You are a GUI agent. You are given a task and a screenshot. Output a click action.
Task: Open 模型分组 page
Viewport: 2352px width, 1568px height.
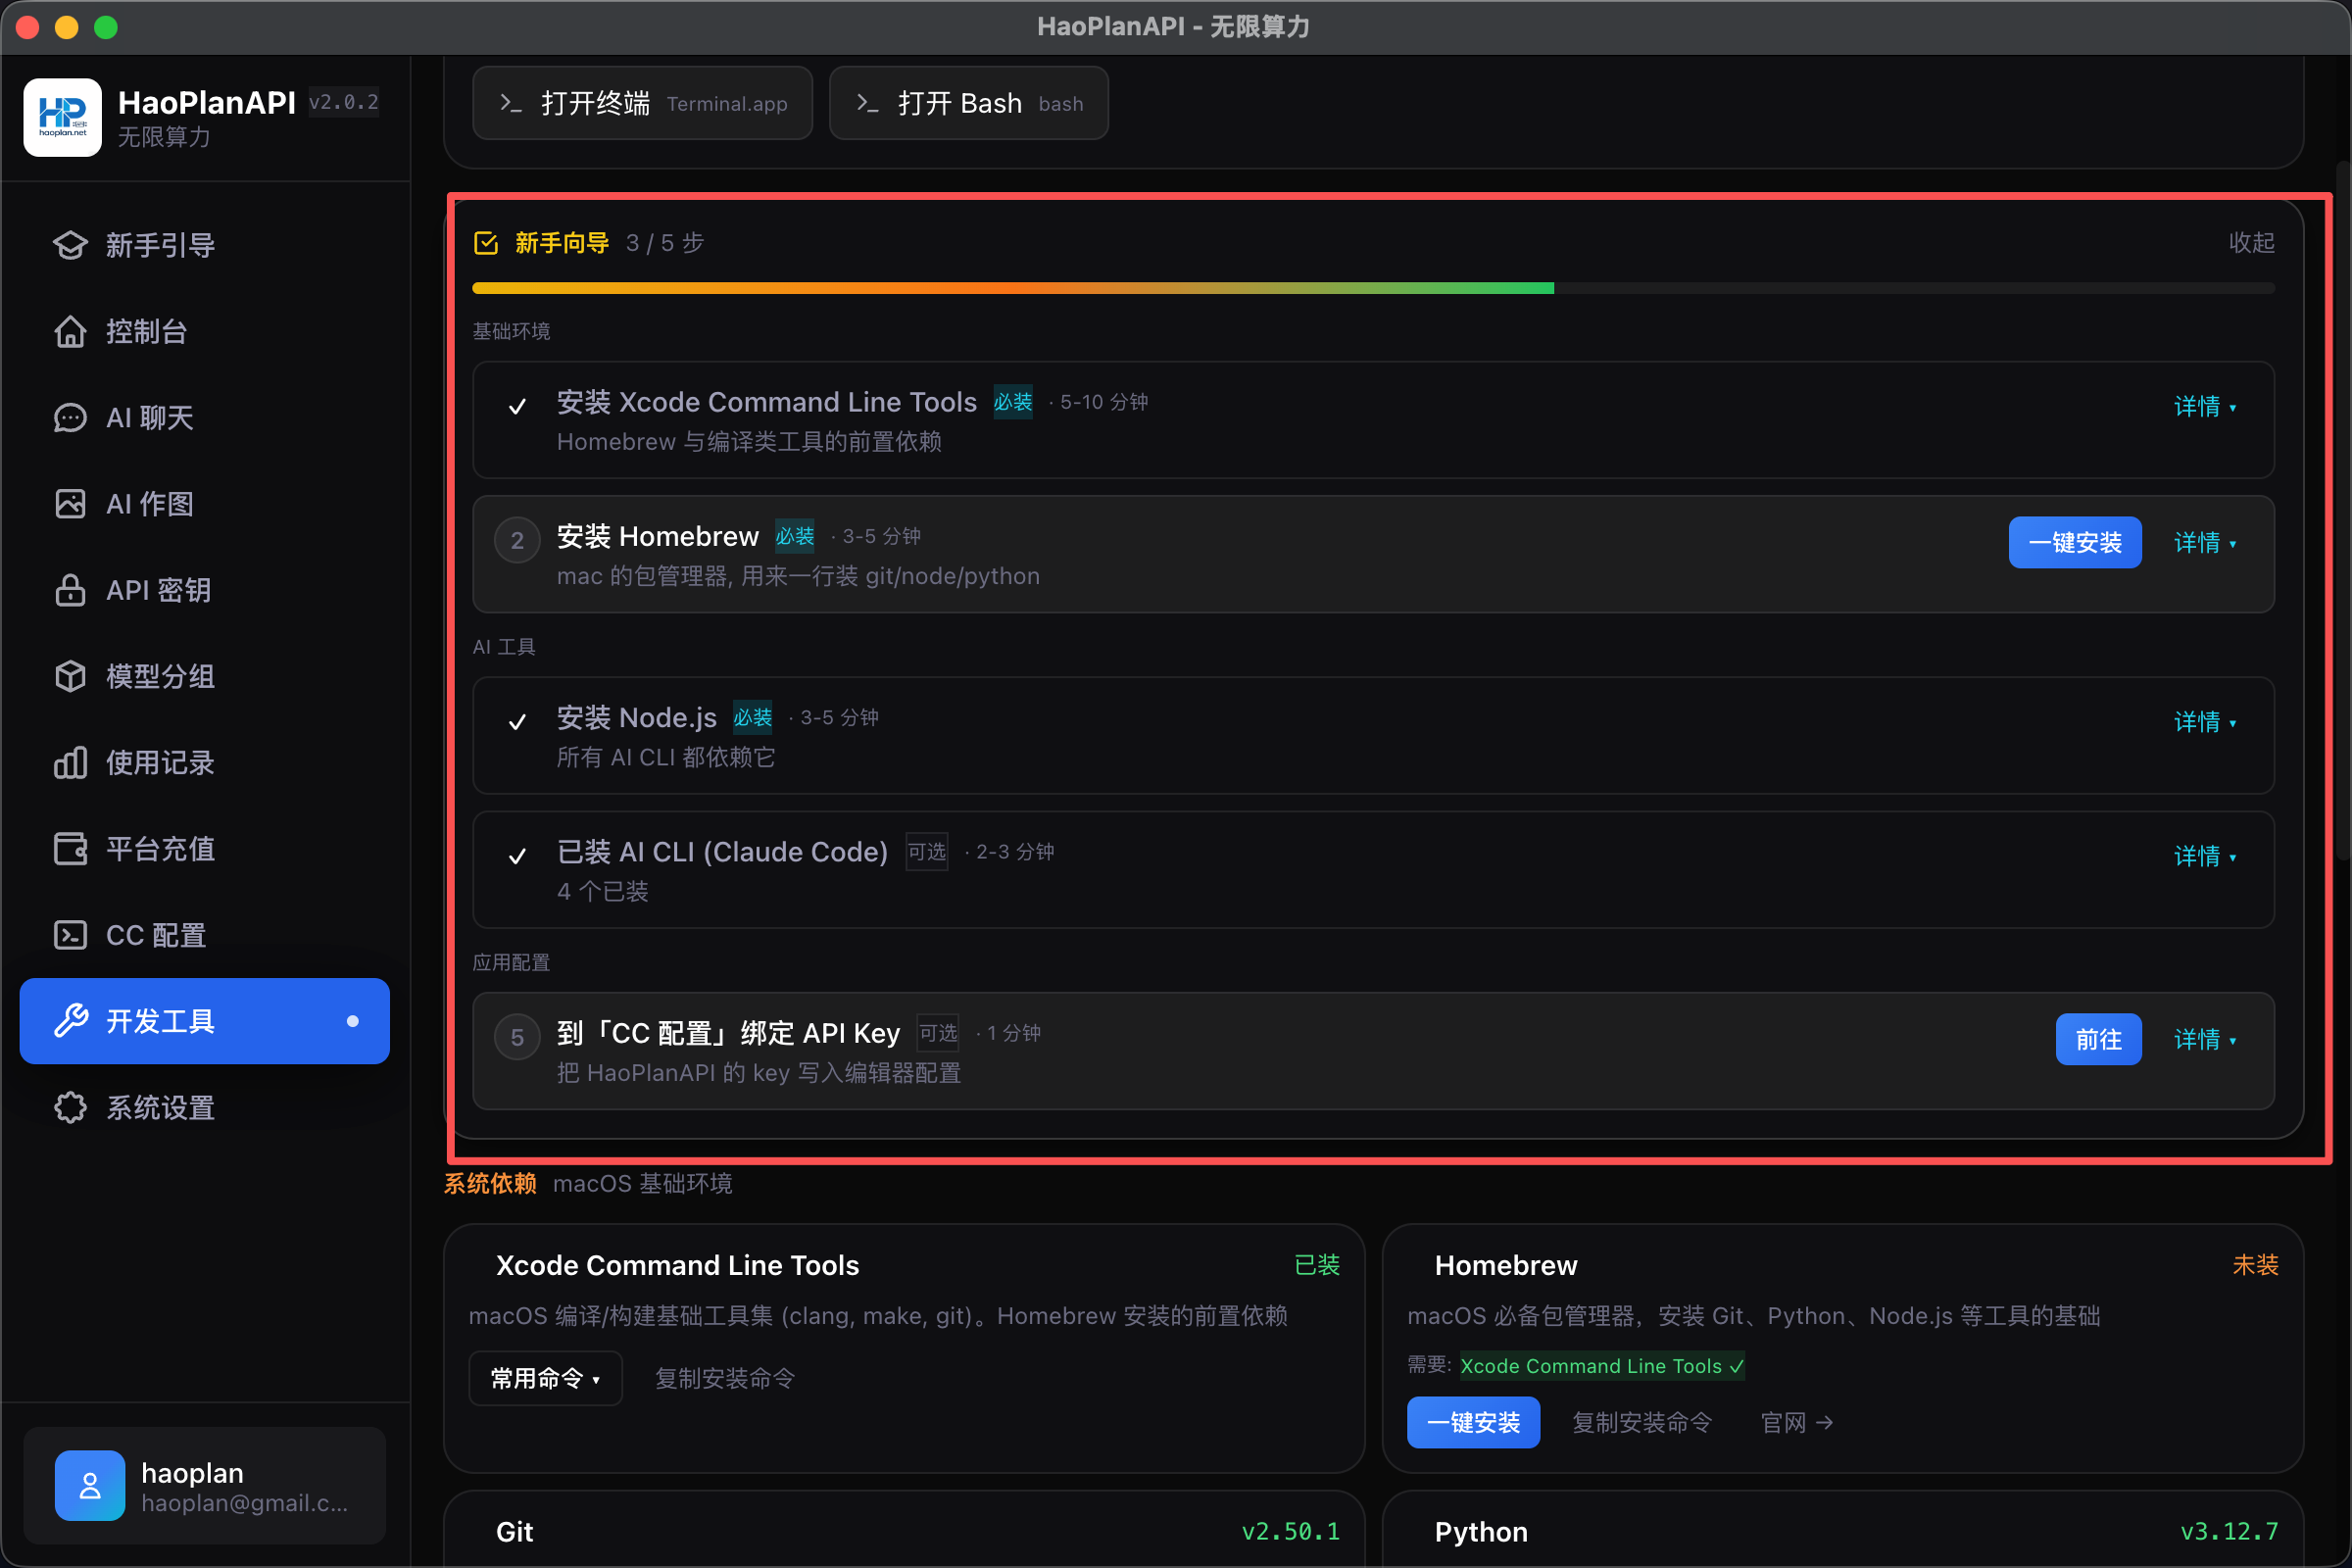[x=204, y=676]
